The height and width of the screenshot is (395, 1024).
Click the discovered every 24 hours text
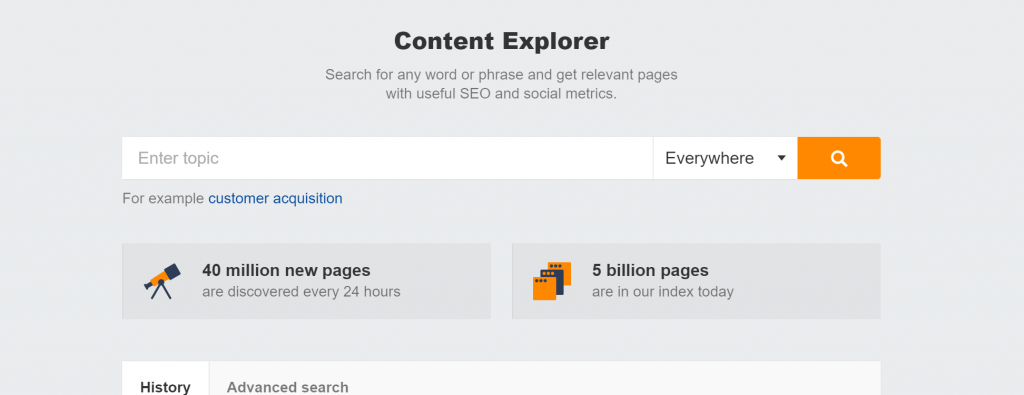tap(301, 291)
